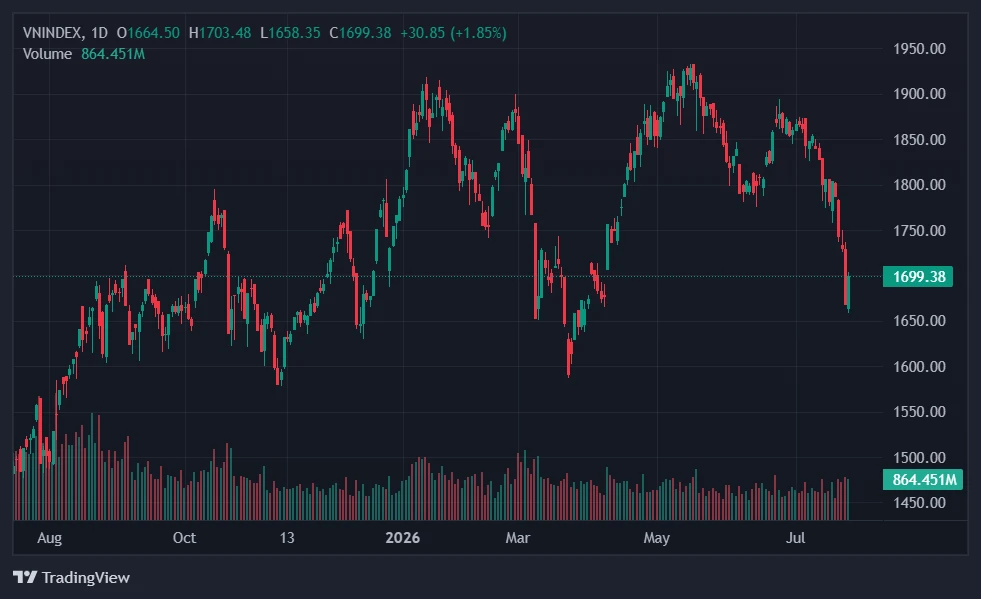Click the 1500.00 price scale label
The width and height of the screenshot is (981, 599).
point(919,458)
